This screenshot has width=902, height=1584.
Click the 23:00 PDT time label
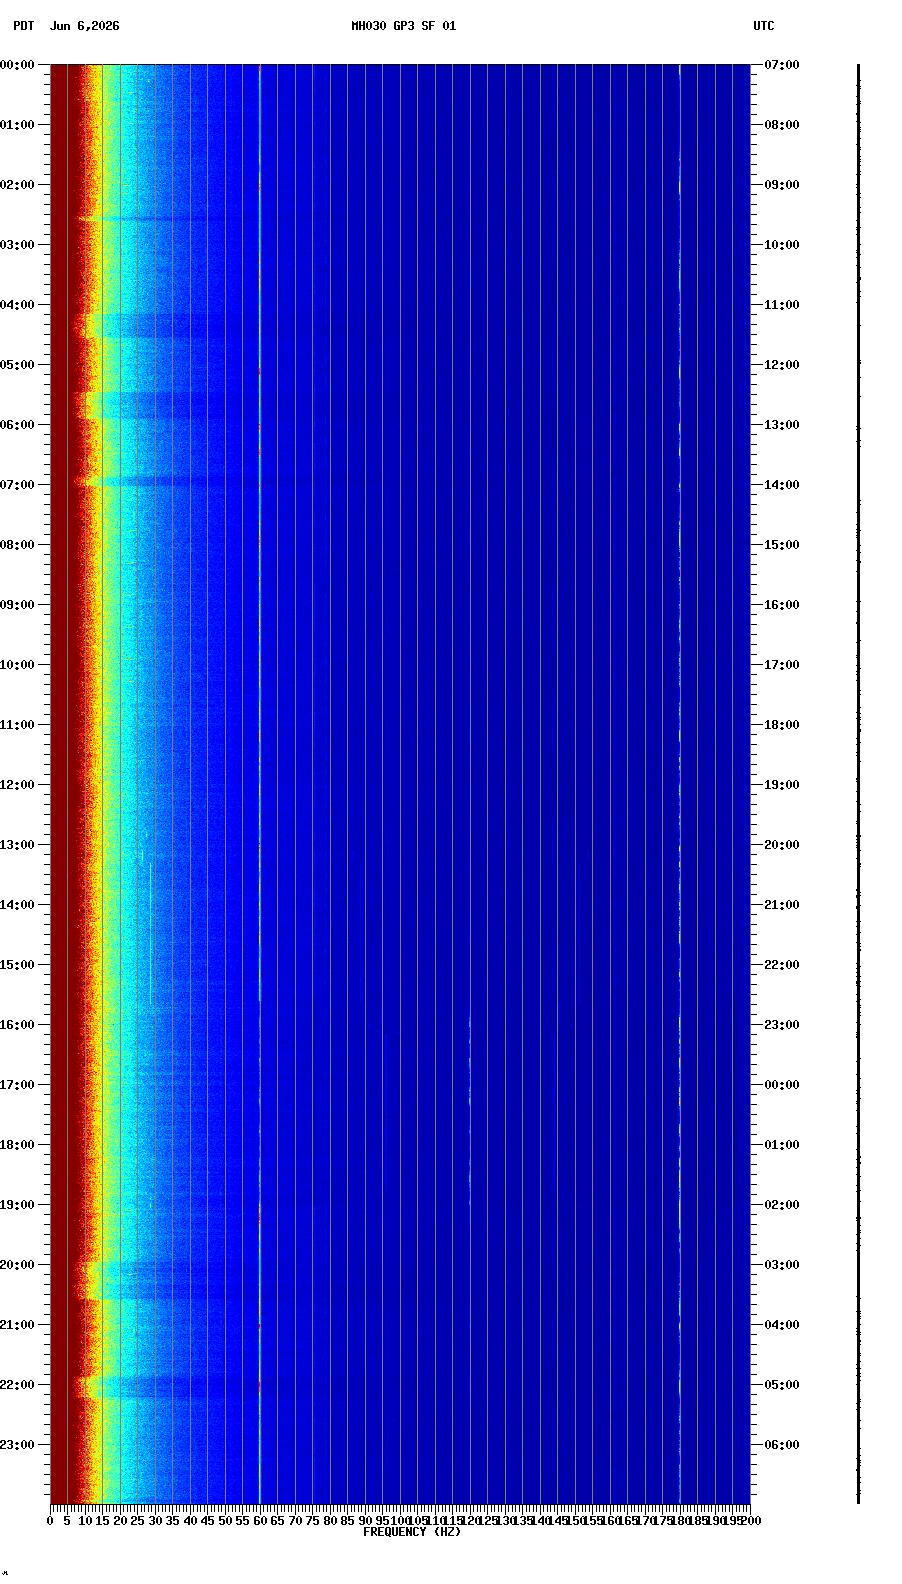point(17,1445)
